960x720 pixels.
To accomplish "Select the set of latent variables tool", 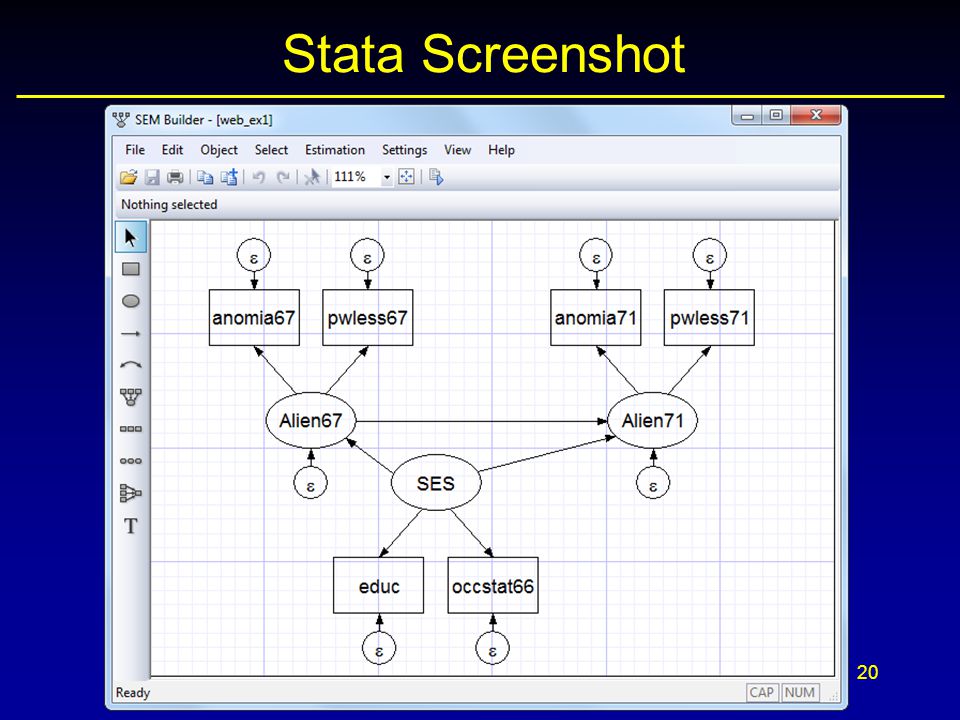I will click(x=130, y=461).
